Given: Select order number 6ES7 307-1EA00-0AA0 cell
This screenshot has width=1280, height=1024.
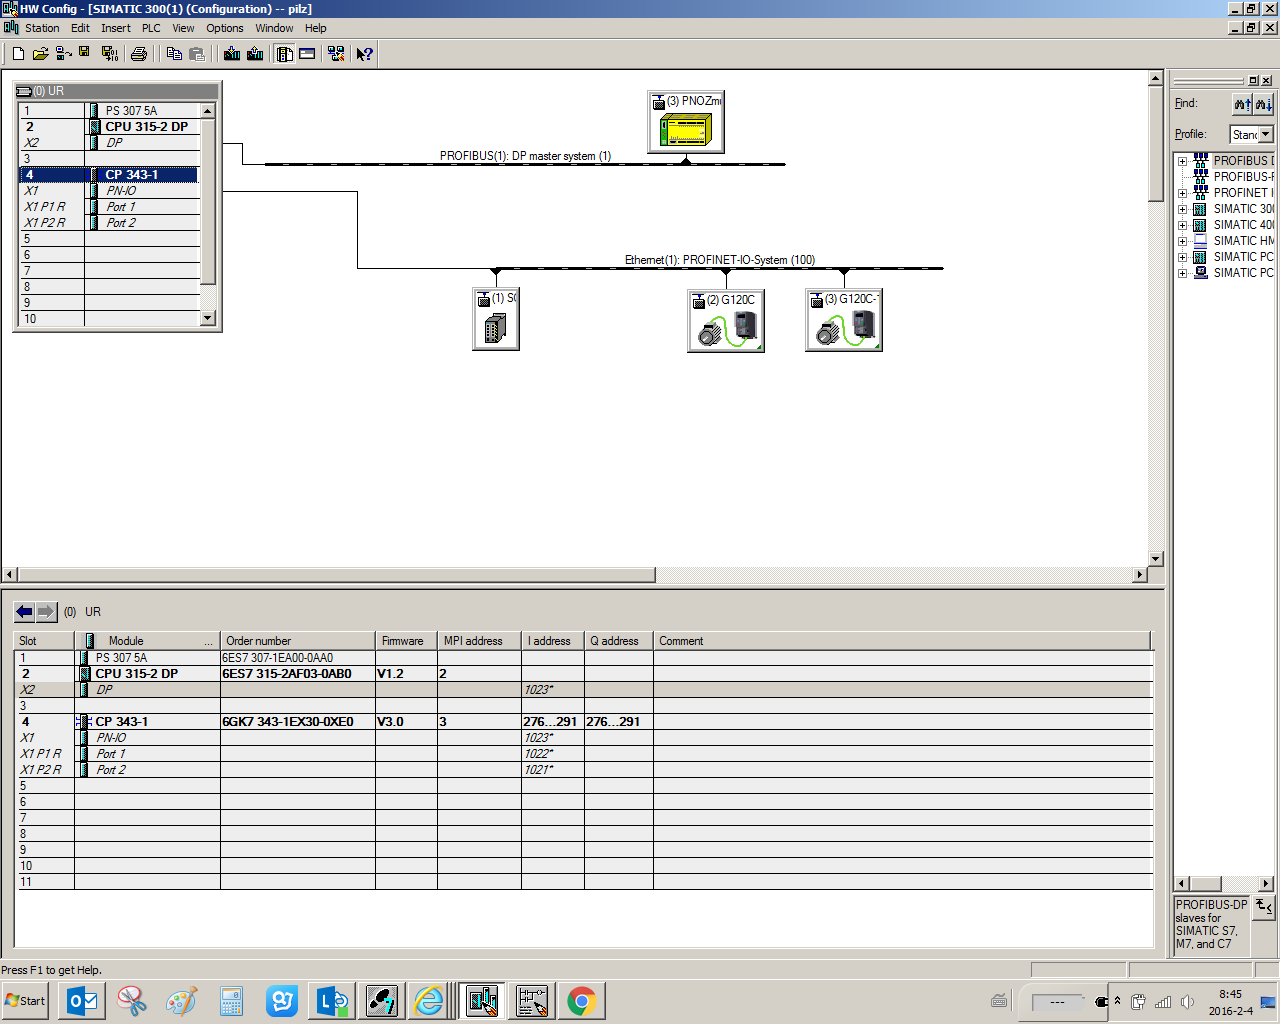Looking at the screenshot, I should click(x=298, y=658).
